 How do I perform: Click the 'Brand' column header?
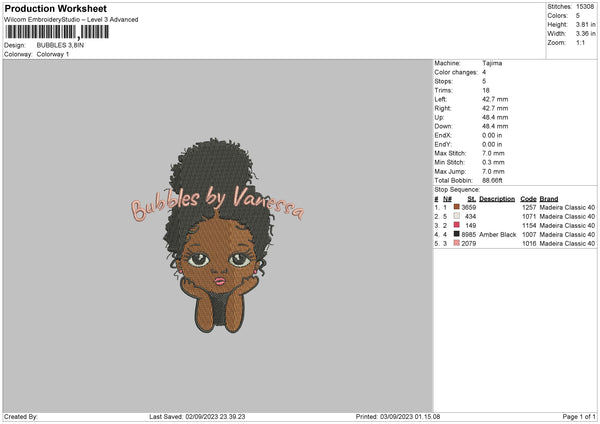[549, 199]
